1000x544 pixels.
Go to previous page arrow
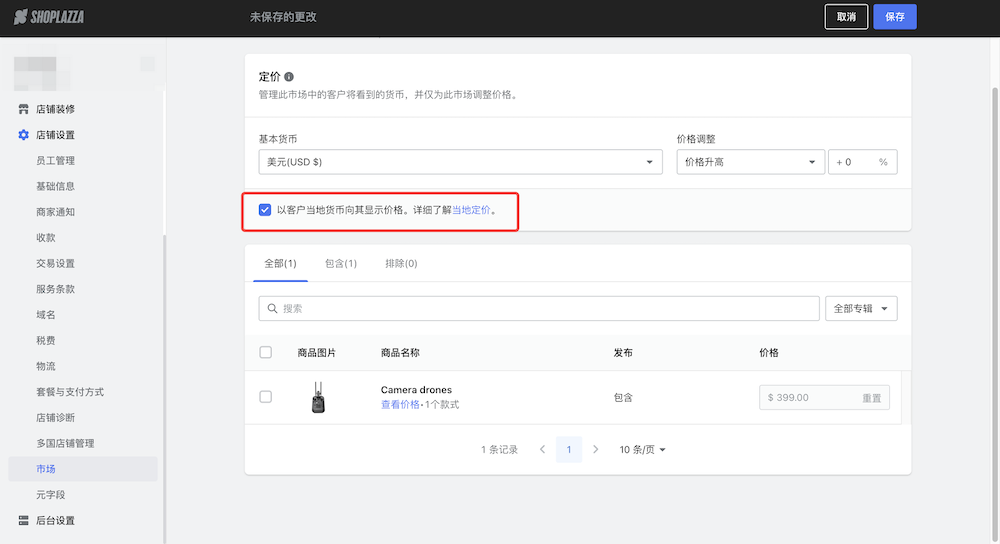[542, 450]
